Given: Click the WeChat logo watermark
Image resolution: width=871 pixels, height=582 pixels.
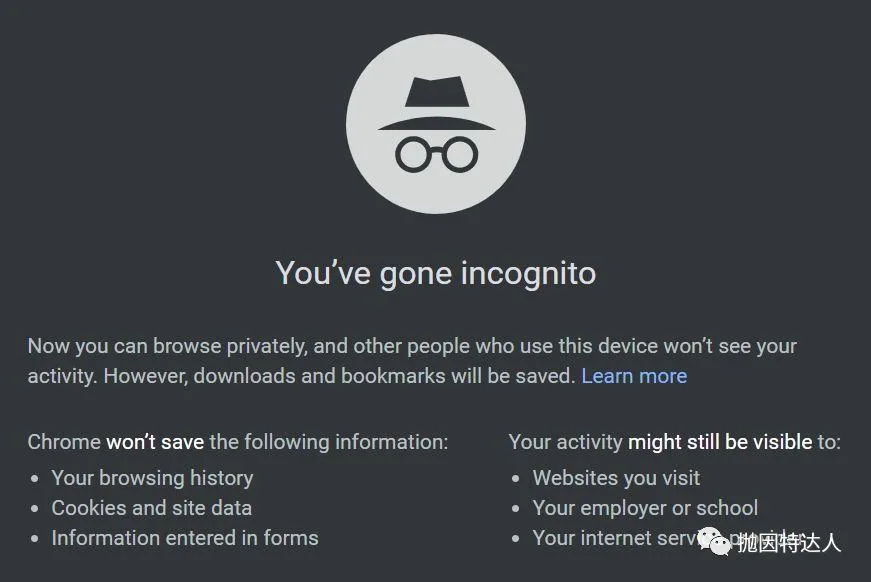Looking at the screenshot, I should coord(715,541).
